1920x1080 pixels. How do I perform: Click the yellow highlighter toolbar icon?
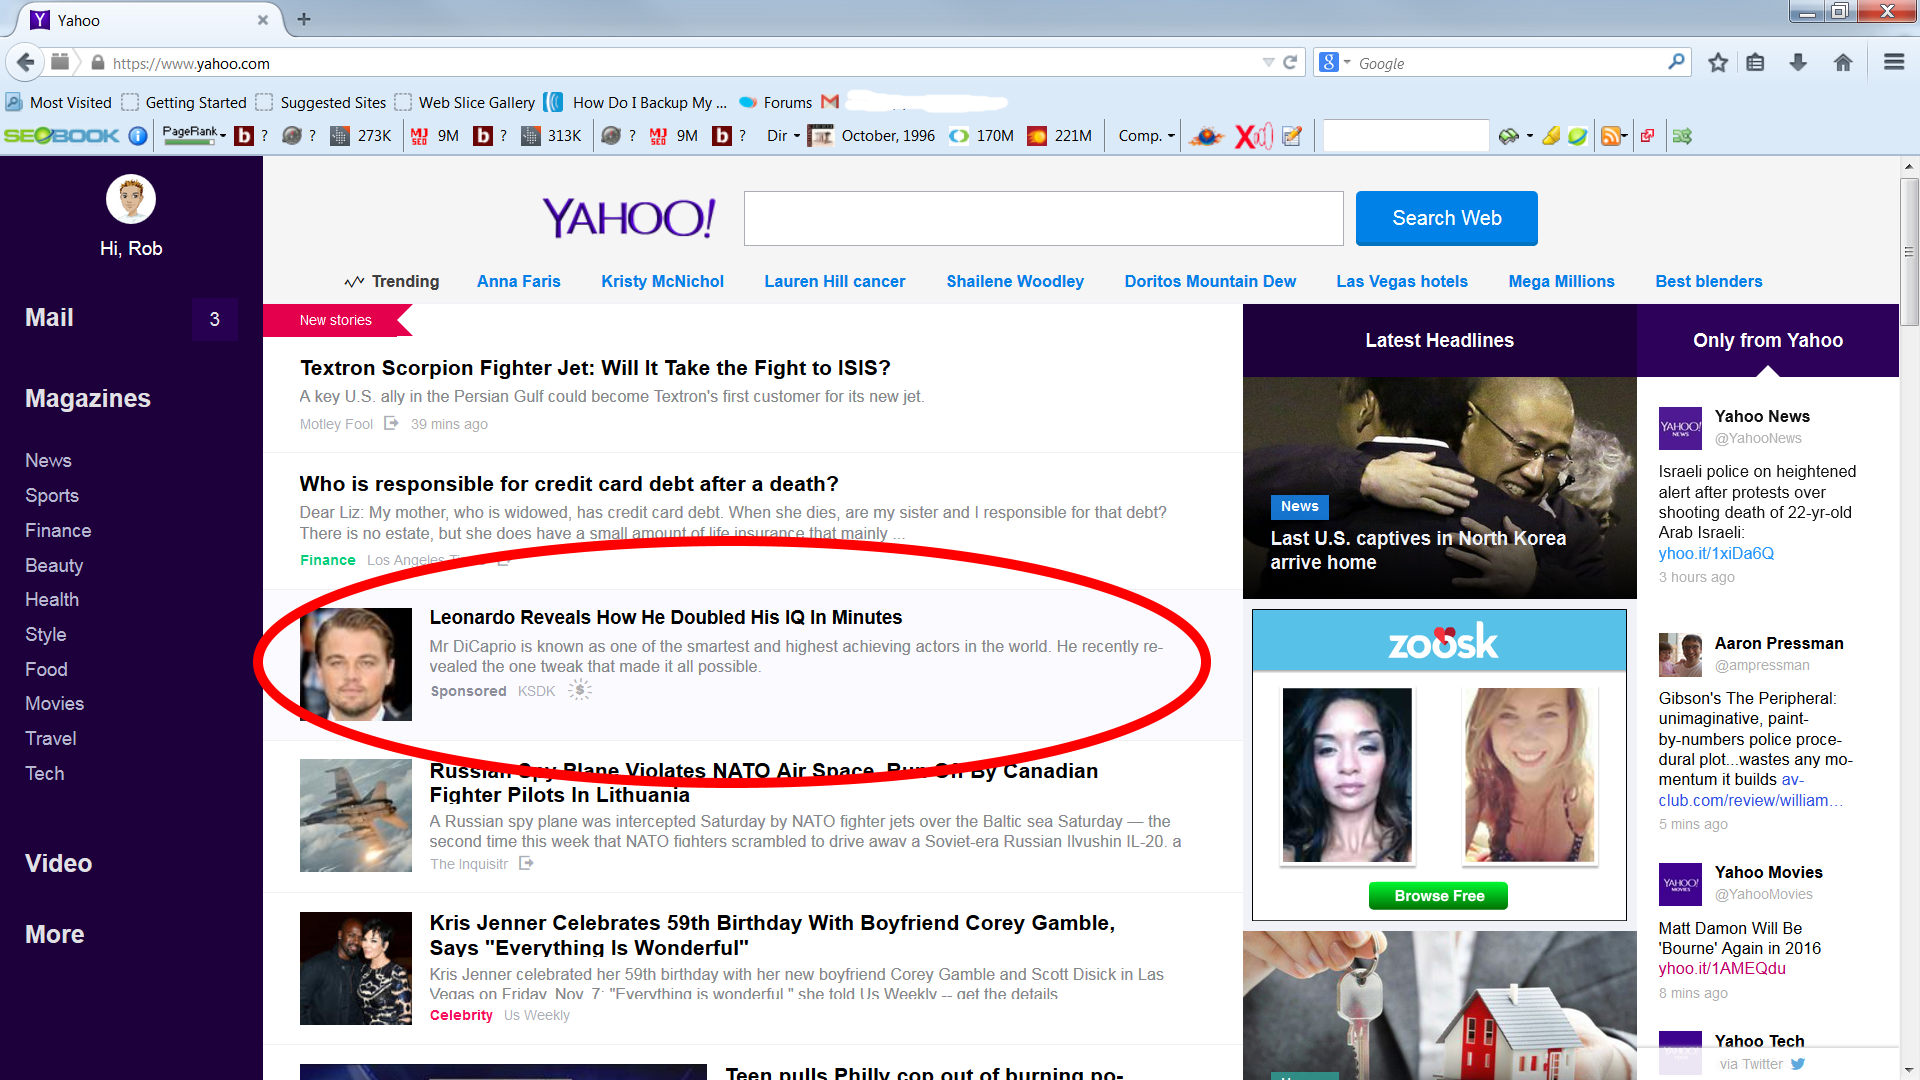[x=1551, y=135]
